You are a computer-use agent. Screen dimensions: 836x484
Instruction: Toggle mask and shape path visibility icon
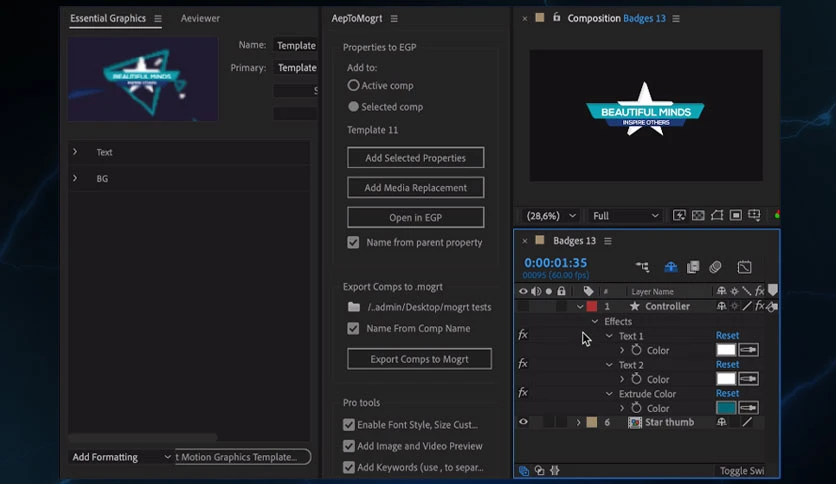pyautogui.click(x=717, y=215)
